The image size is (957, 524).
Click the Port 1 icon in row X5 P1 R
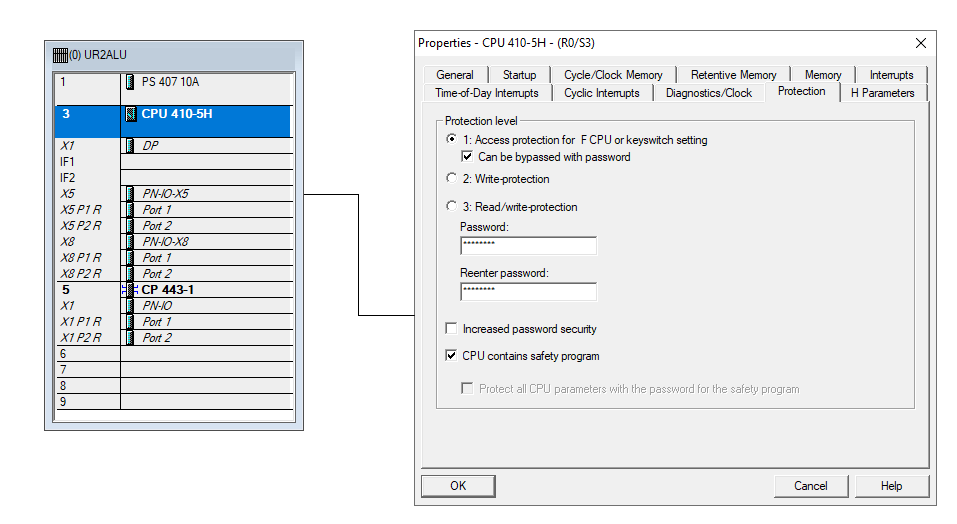pyautogui.click(x=130, y=210)
